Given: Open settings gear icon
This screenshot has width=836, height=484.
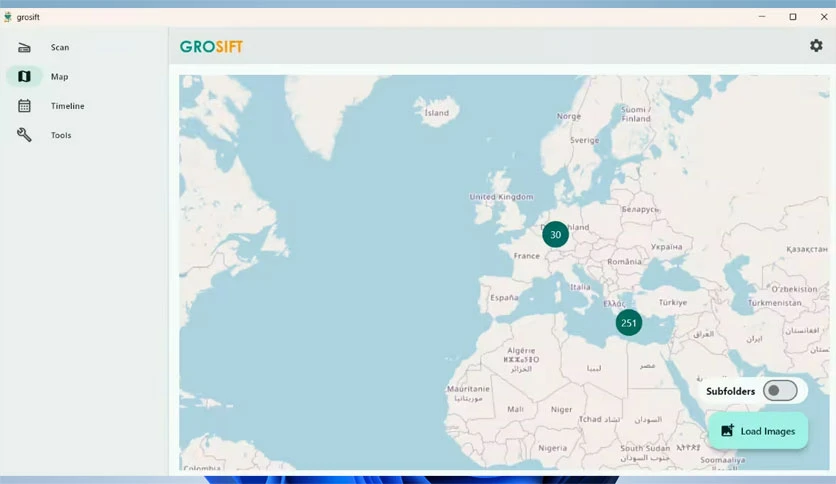Looking at the screenshot, I should (816, 46).
